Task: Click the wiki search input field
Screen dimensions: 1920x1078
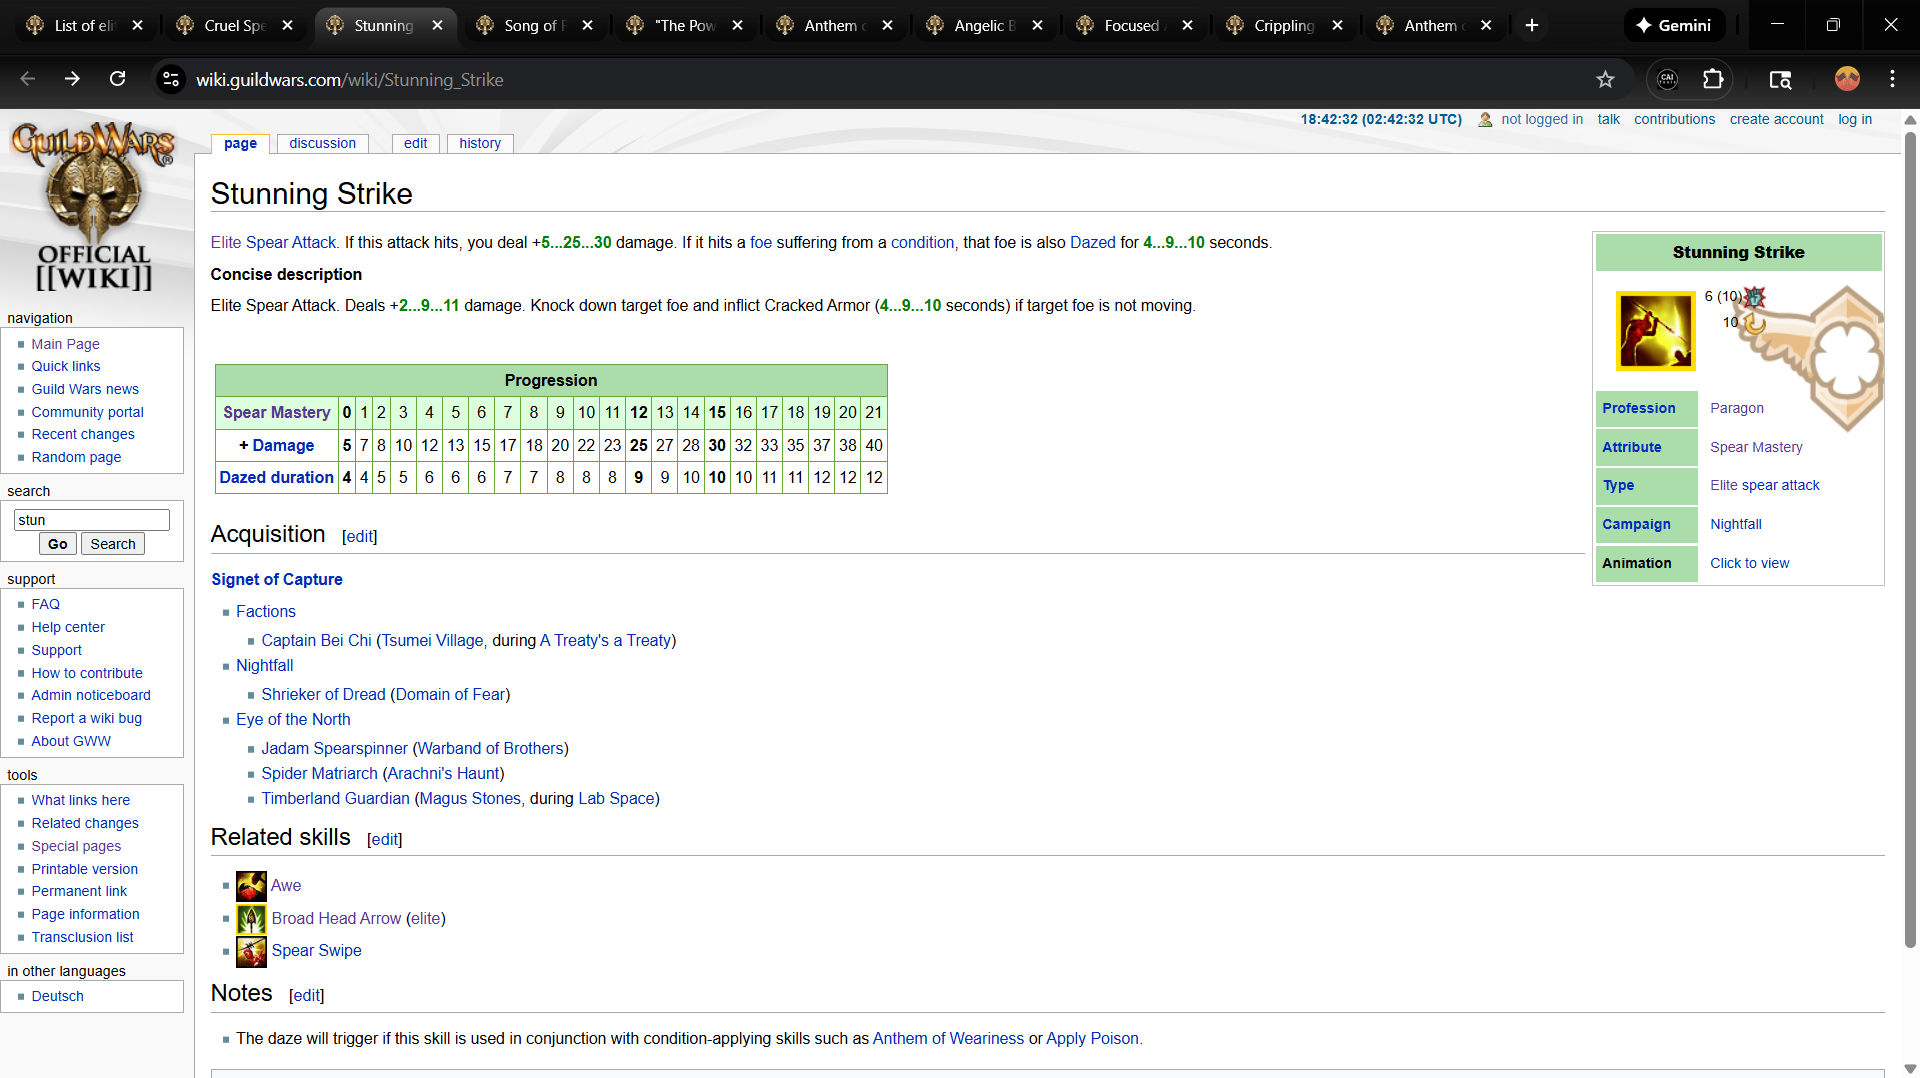Action: pos(91,520)
